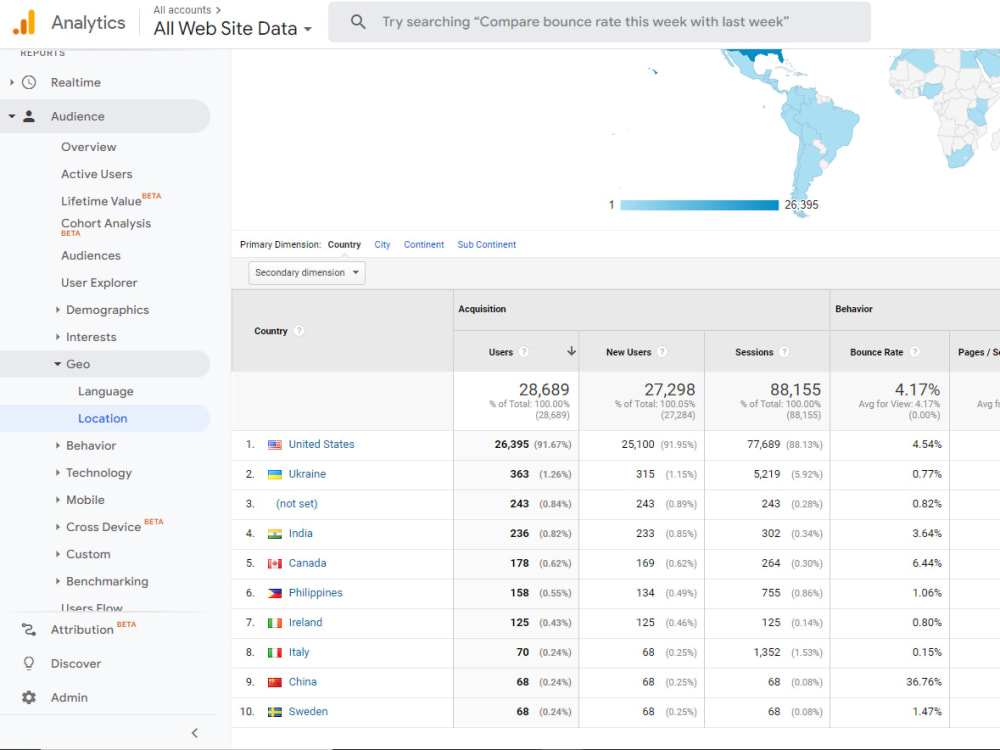This screenshot has height=750, width=1000.
Task: Open the Ukraine country link
Action: click(x=307, y=474)
